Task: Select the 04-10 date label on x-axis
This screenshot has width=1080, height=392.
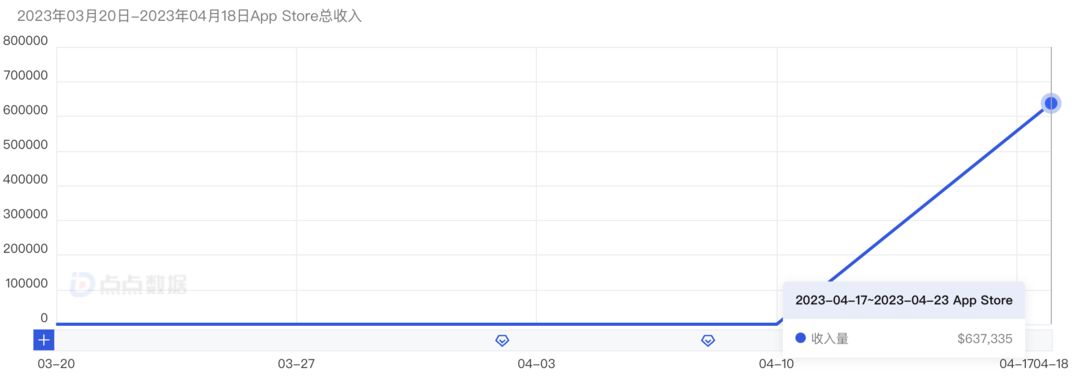Action: click(777, 364)
